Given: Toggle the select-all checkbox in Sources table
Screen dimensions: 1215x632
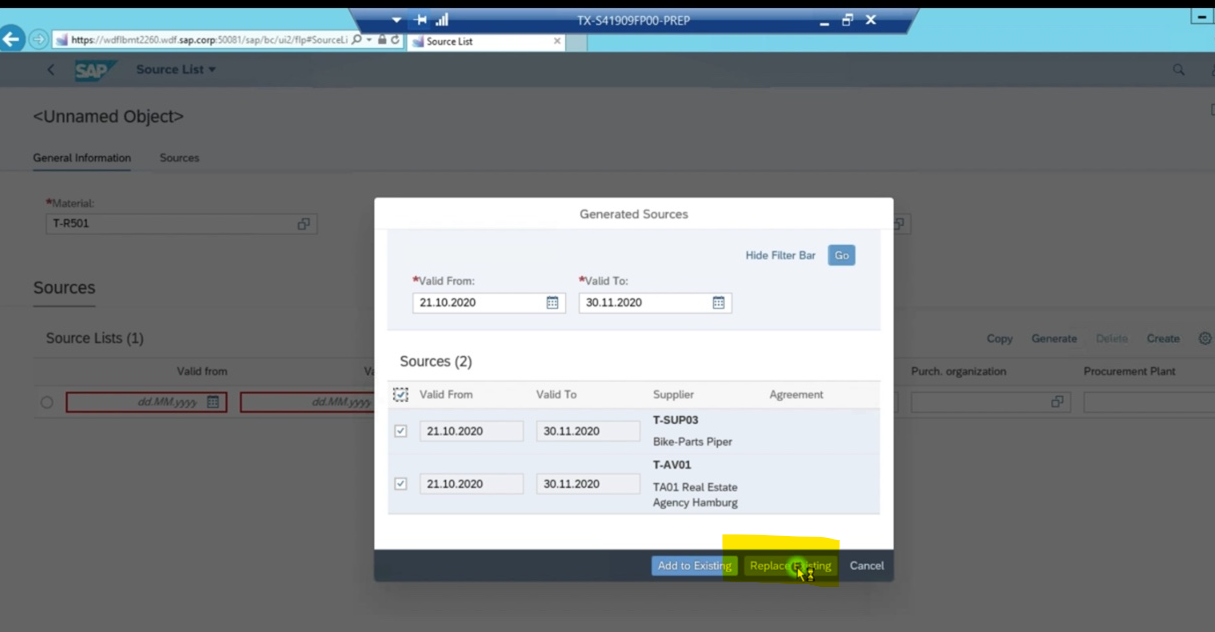Looking at the screenshot, I should pos(401,395).
